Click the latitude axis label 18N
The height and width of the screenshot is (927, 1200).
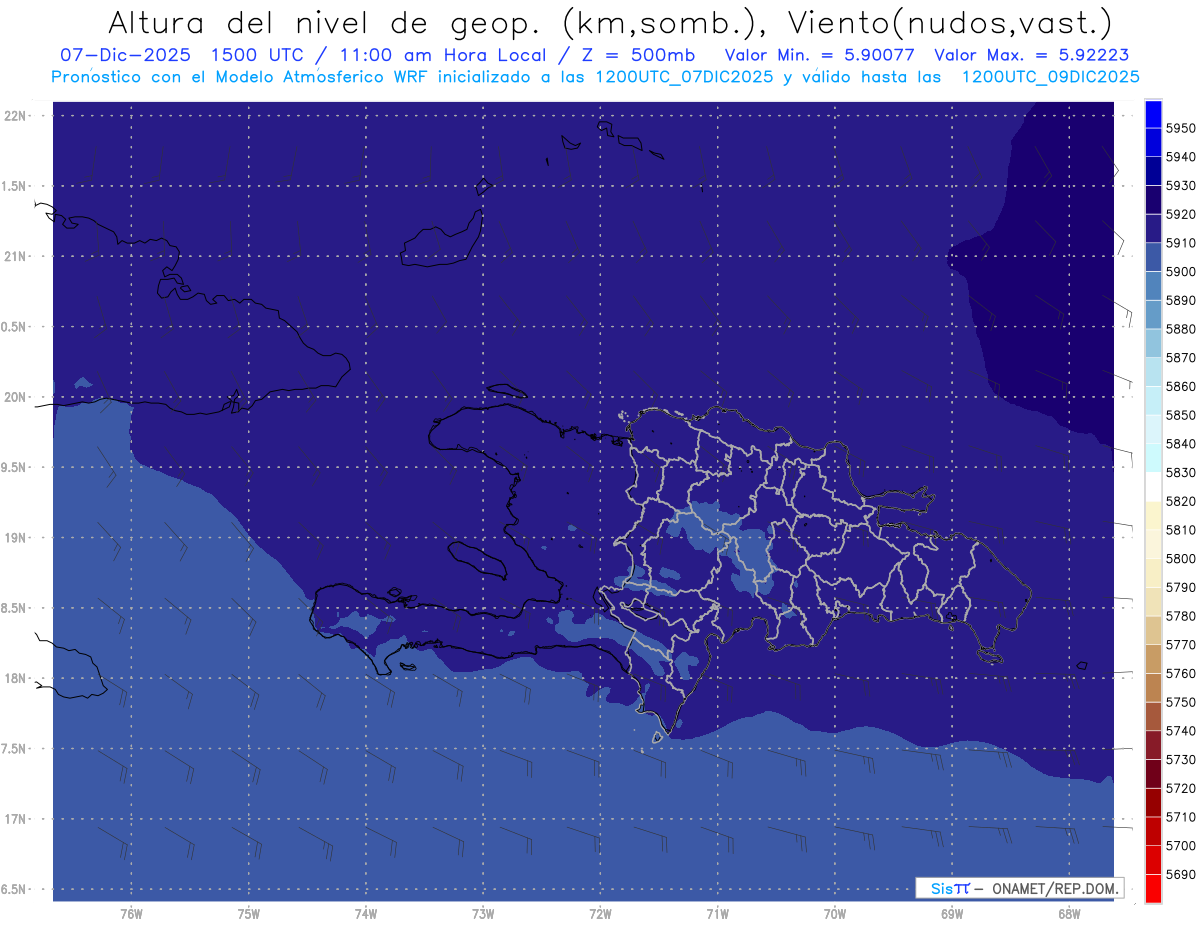pos(17,679)
